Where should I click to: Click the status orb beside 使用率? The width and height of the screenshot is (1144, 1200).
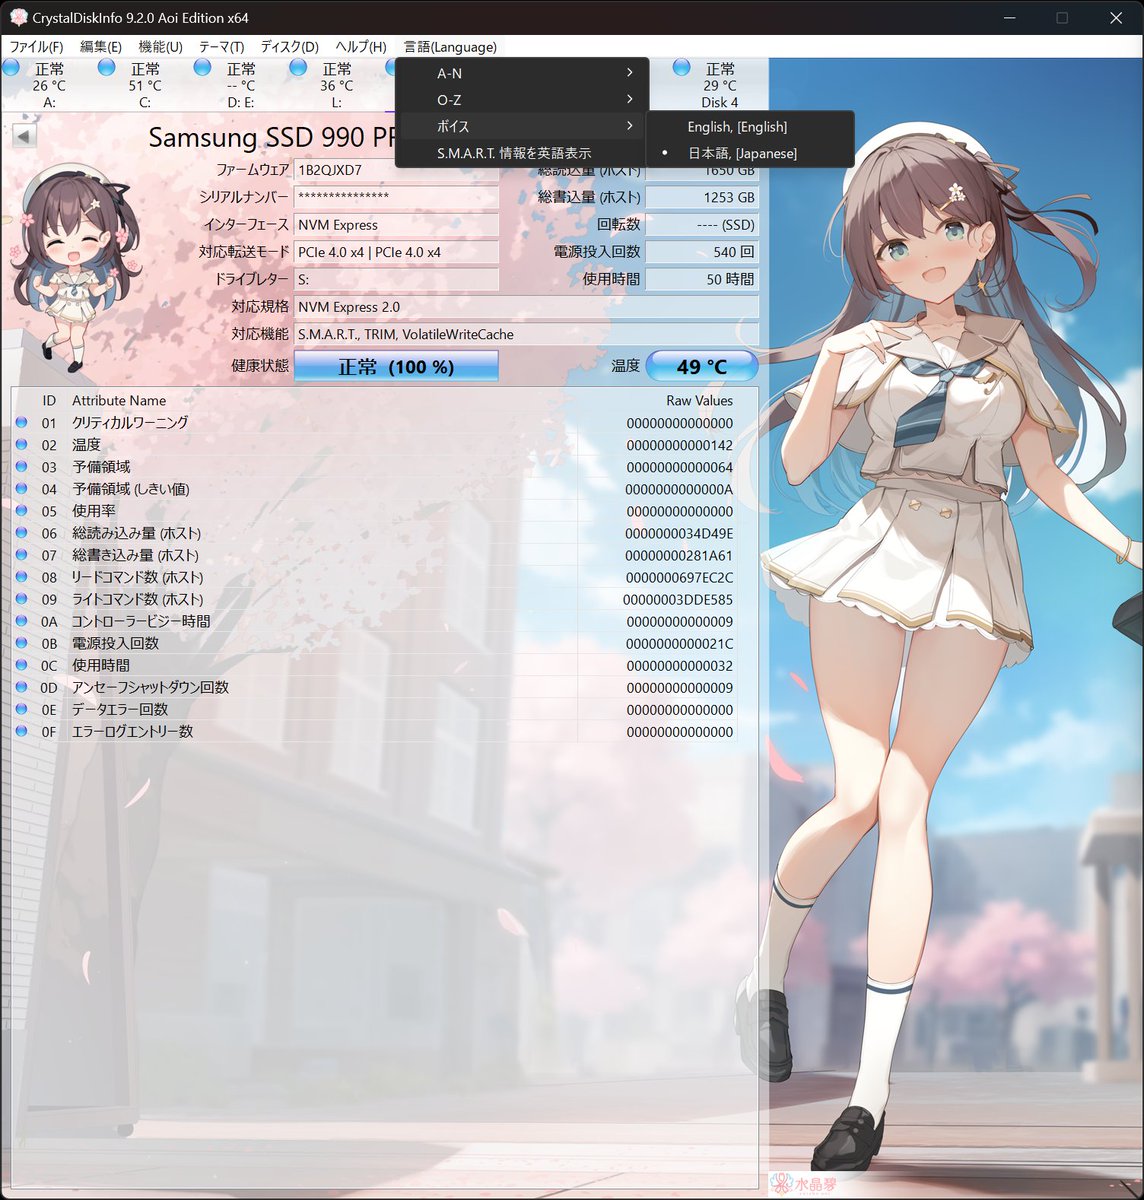pyautogui.click(x=22, y=511)
